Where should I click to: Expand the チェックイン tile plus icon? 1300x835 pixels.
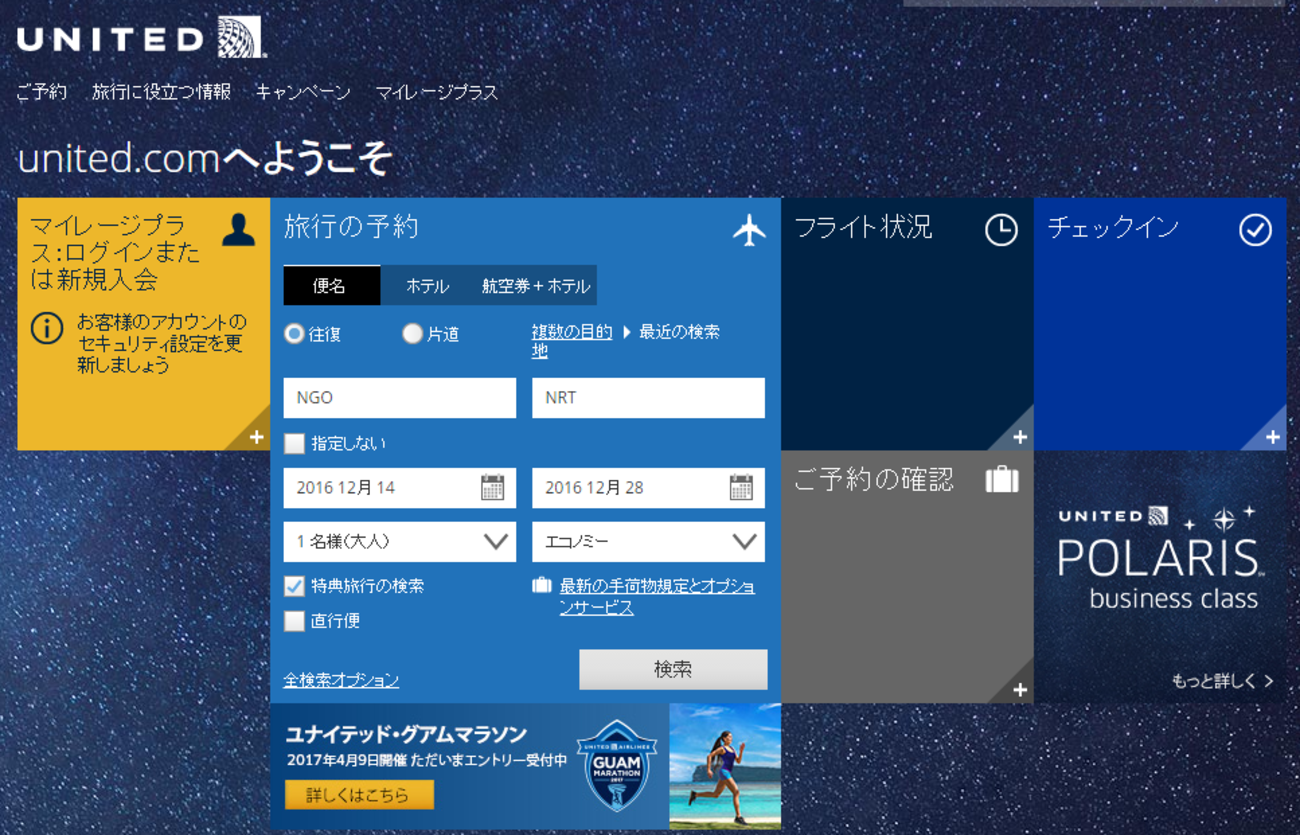tap(1273, 437)
